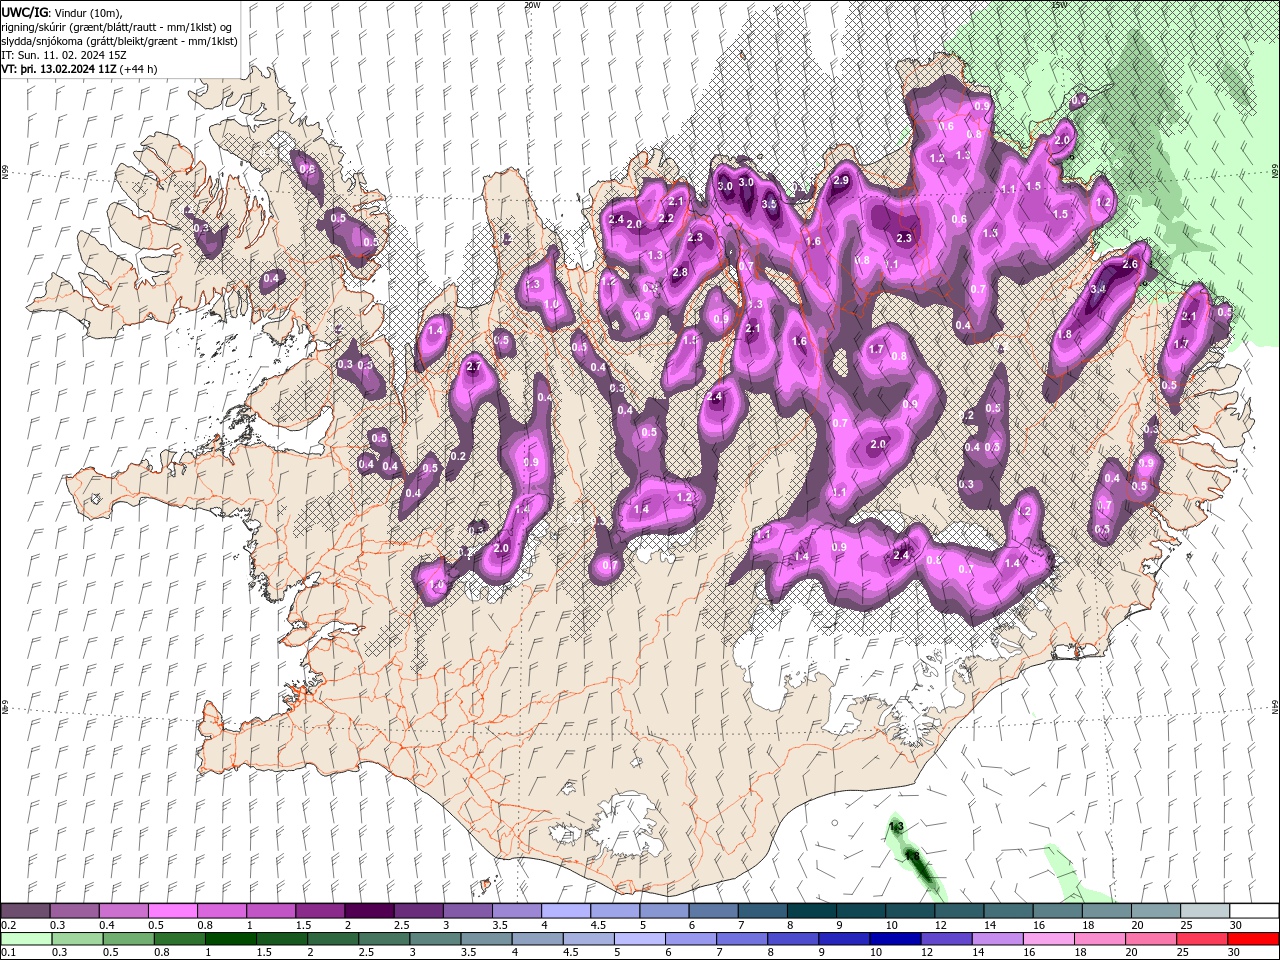Click the 3.4 snowfall value on the map
The image size is (1280, 960).
point(1097,290)
